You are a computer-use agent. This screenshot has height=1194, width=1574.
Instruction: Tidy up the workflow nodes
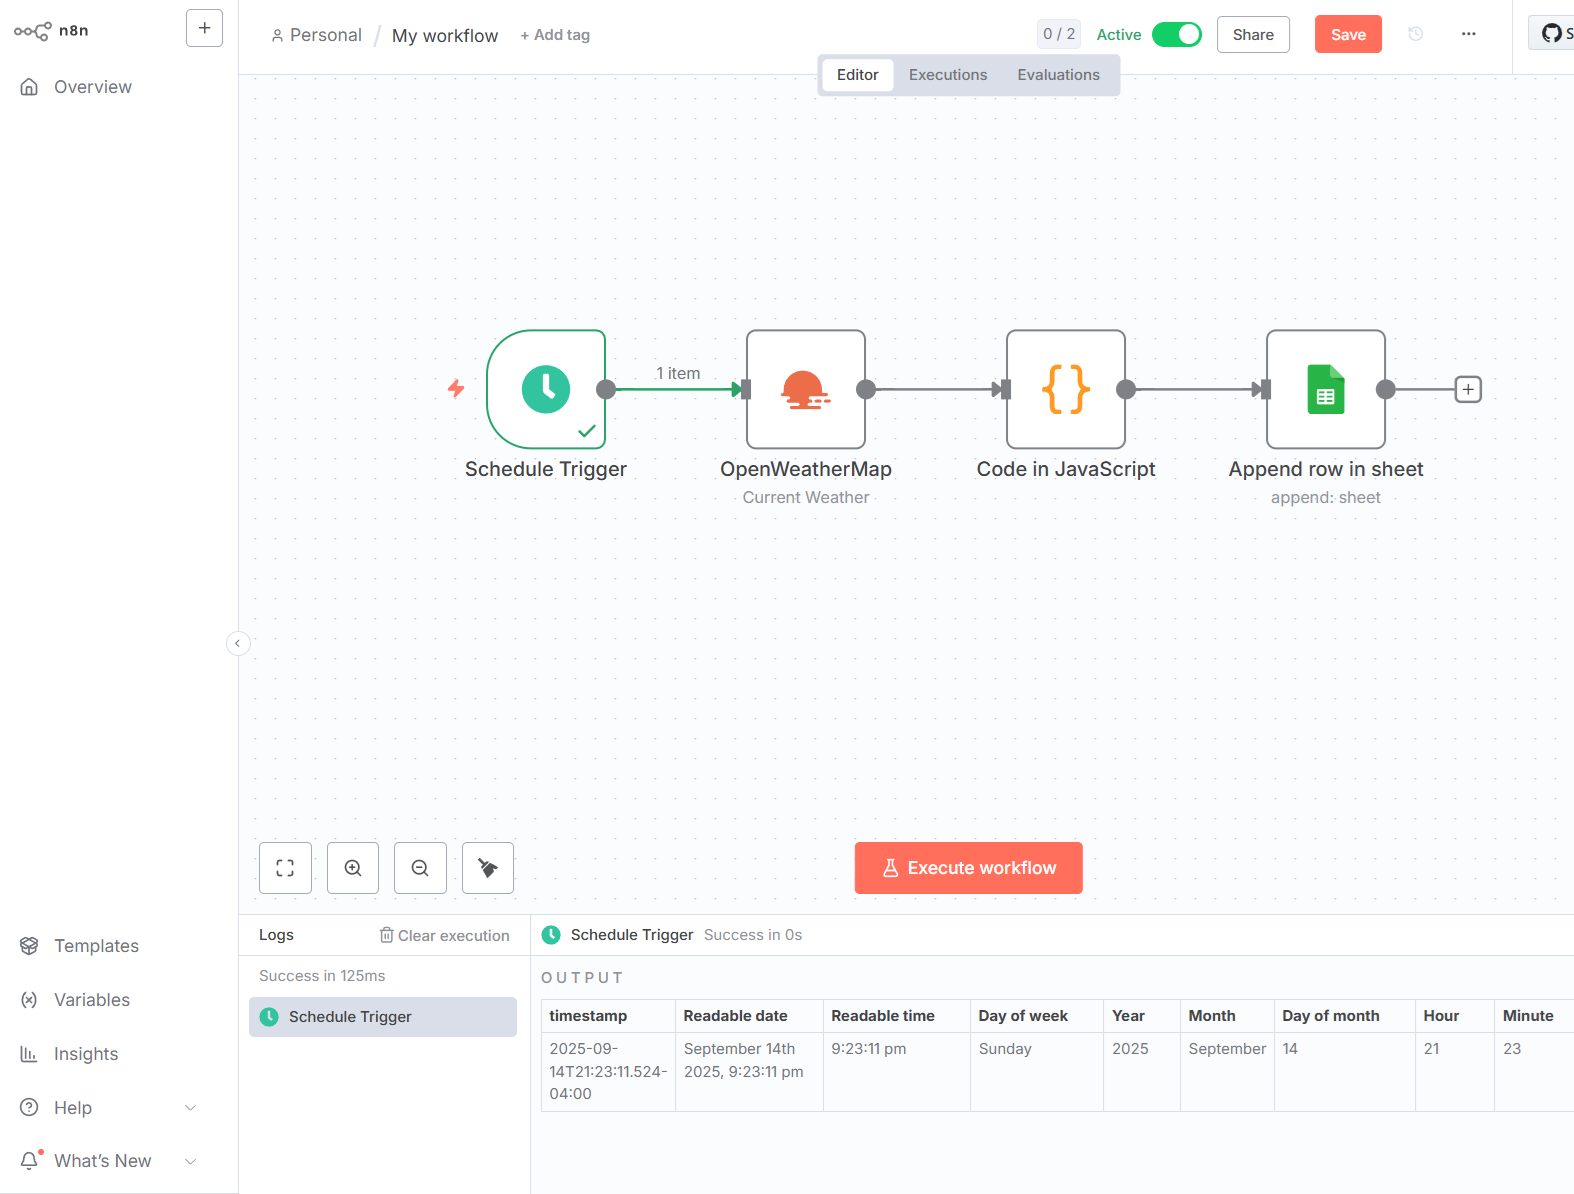coord(488,868)
